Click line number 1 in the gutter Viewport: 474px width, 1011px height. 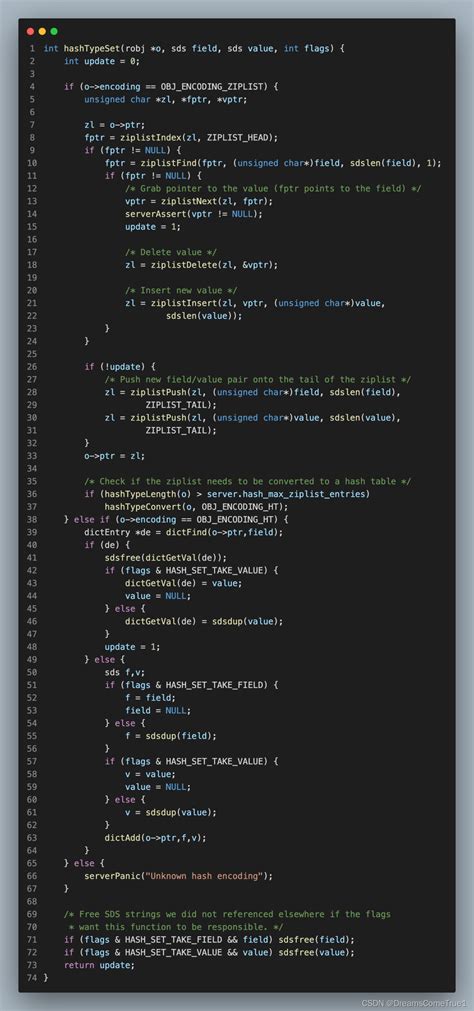pyautogui.click(x=32, y=49)
